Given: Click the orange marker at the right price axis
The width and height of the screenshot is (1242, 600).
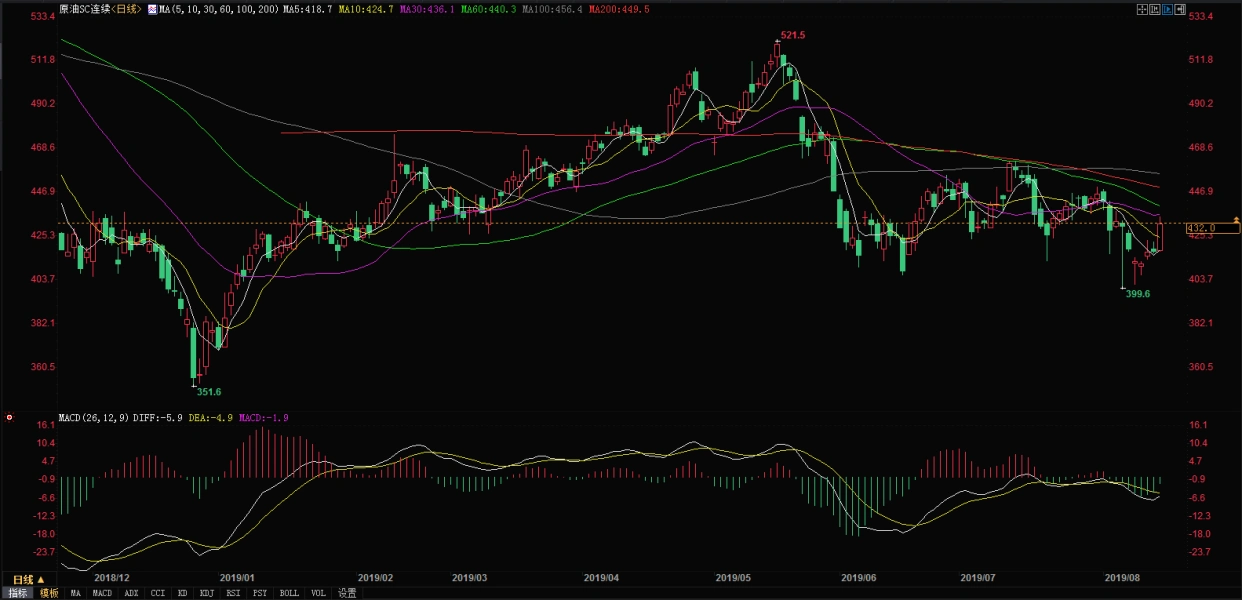Looking at the screenshot, I should click(1236, 219).
